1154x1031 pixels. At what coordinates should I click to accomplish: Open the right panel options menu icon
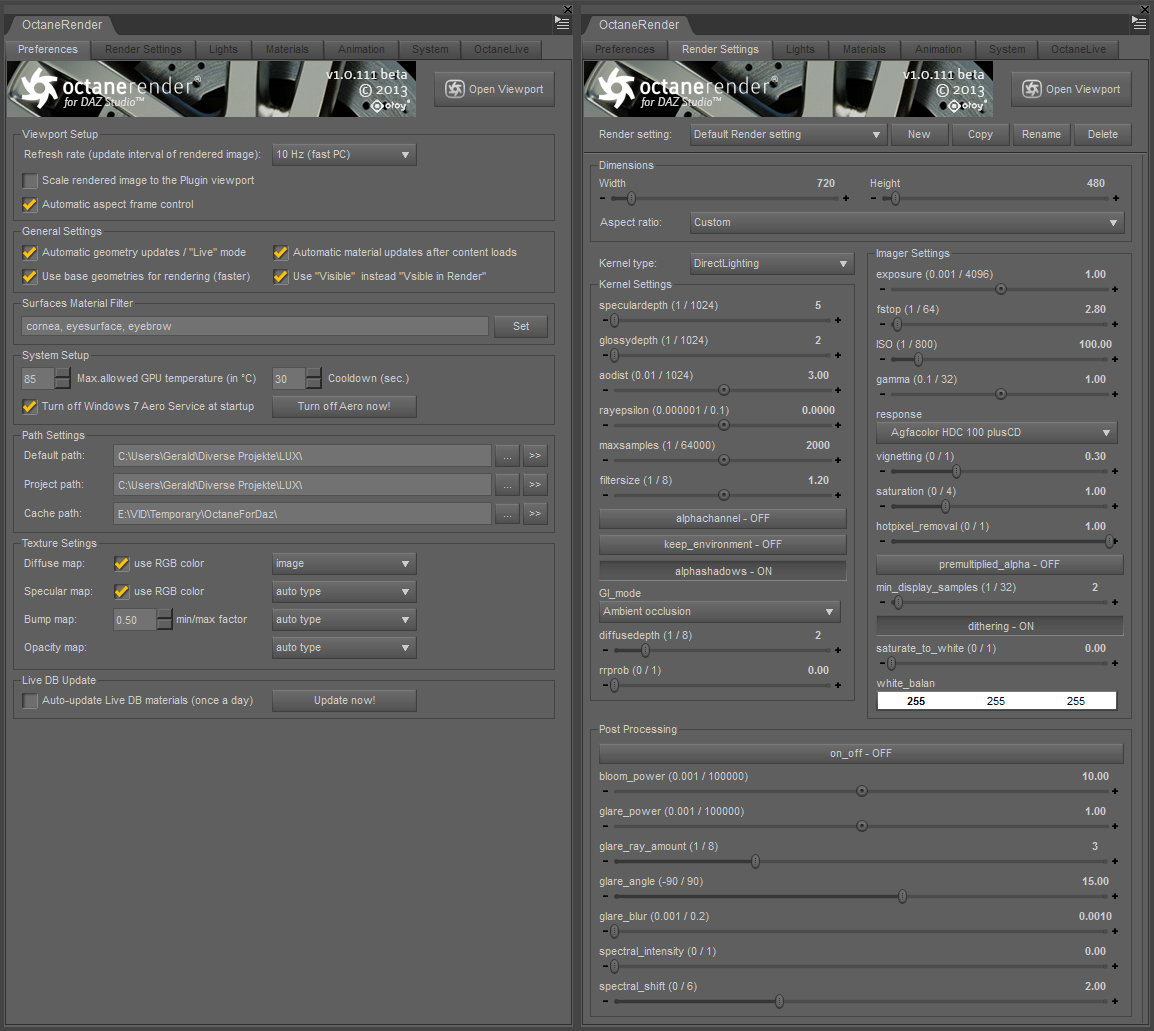click(x=1139, y=24)
